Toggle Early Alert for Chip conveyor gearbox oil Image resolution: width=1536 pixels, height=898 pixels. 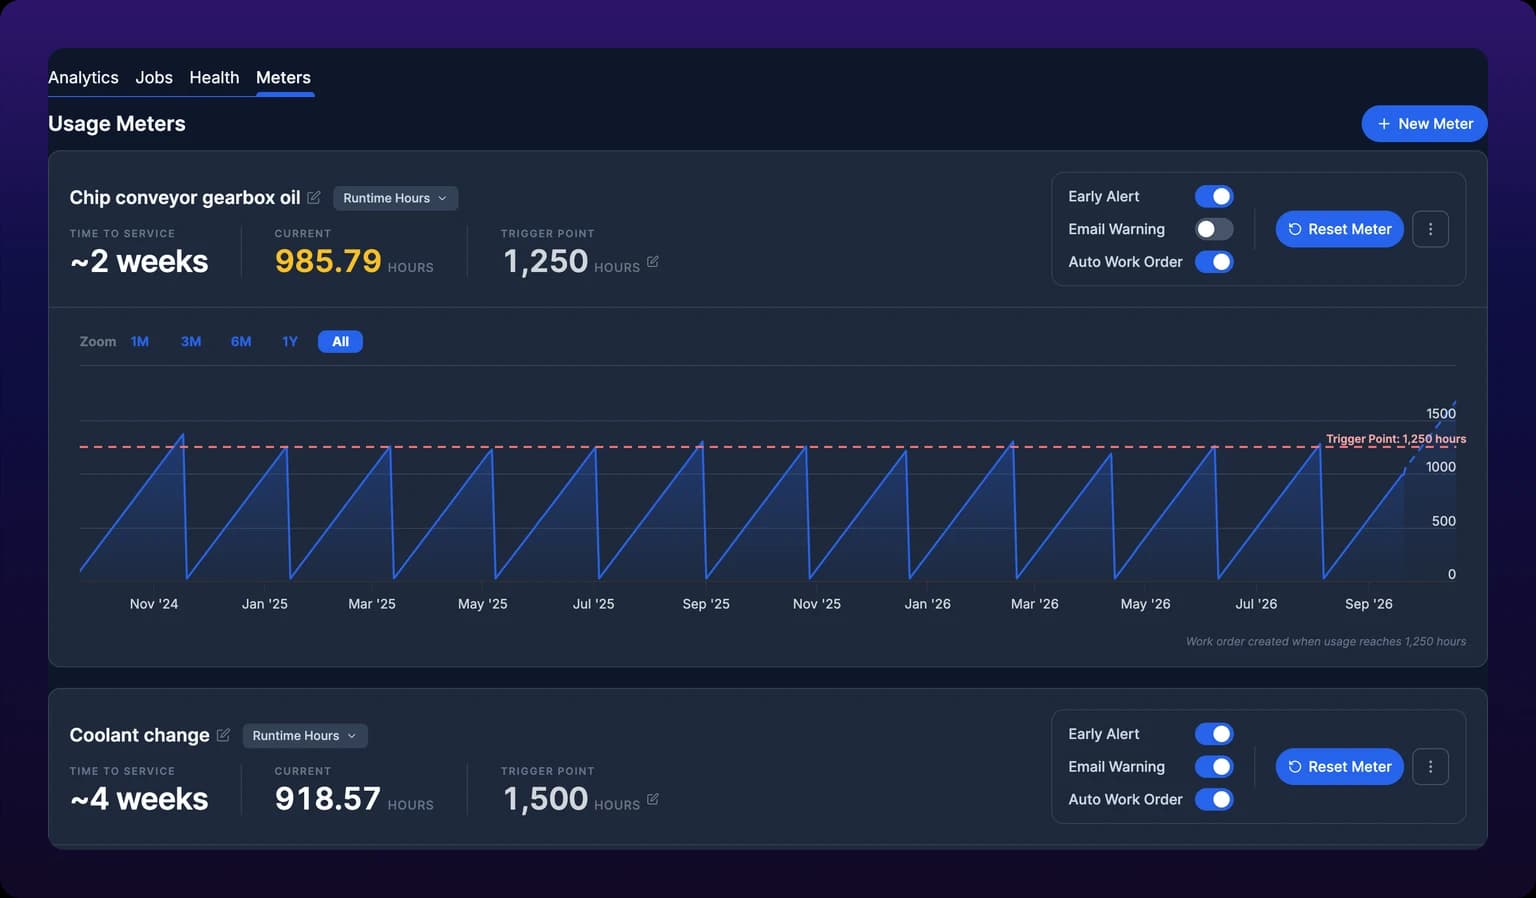1214,197
